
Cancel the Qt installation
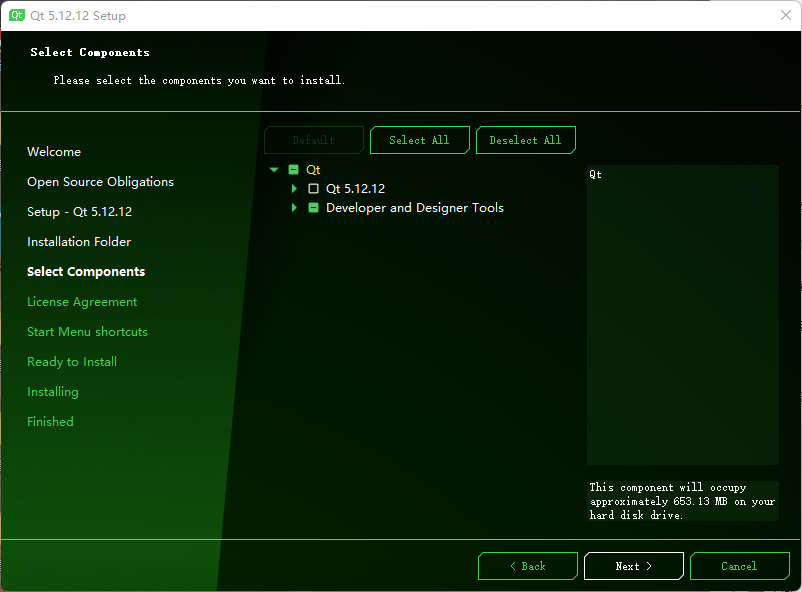(x=739, y=566)
